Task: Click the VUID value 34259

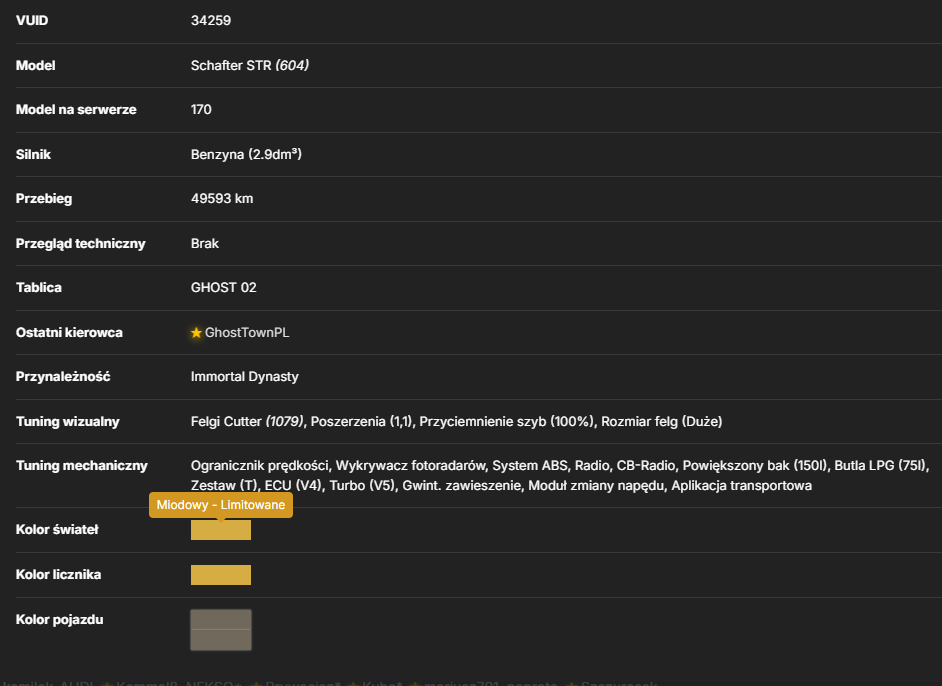Action: (211, 20)
